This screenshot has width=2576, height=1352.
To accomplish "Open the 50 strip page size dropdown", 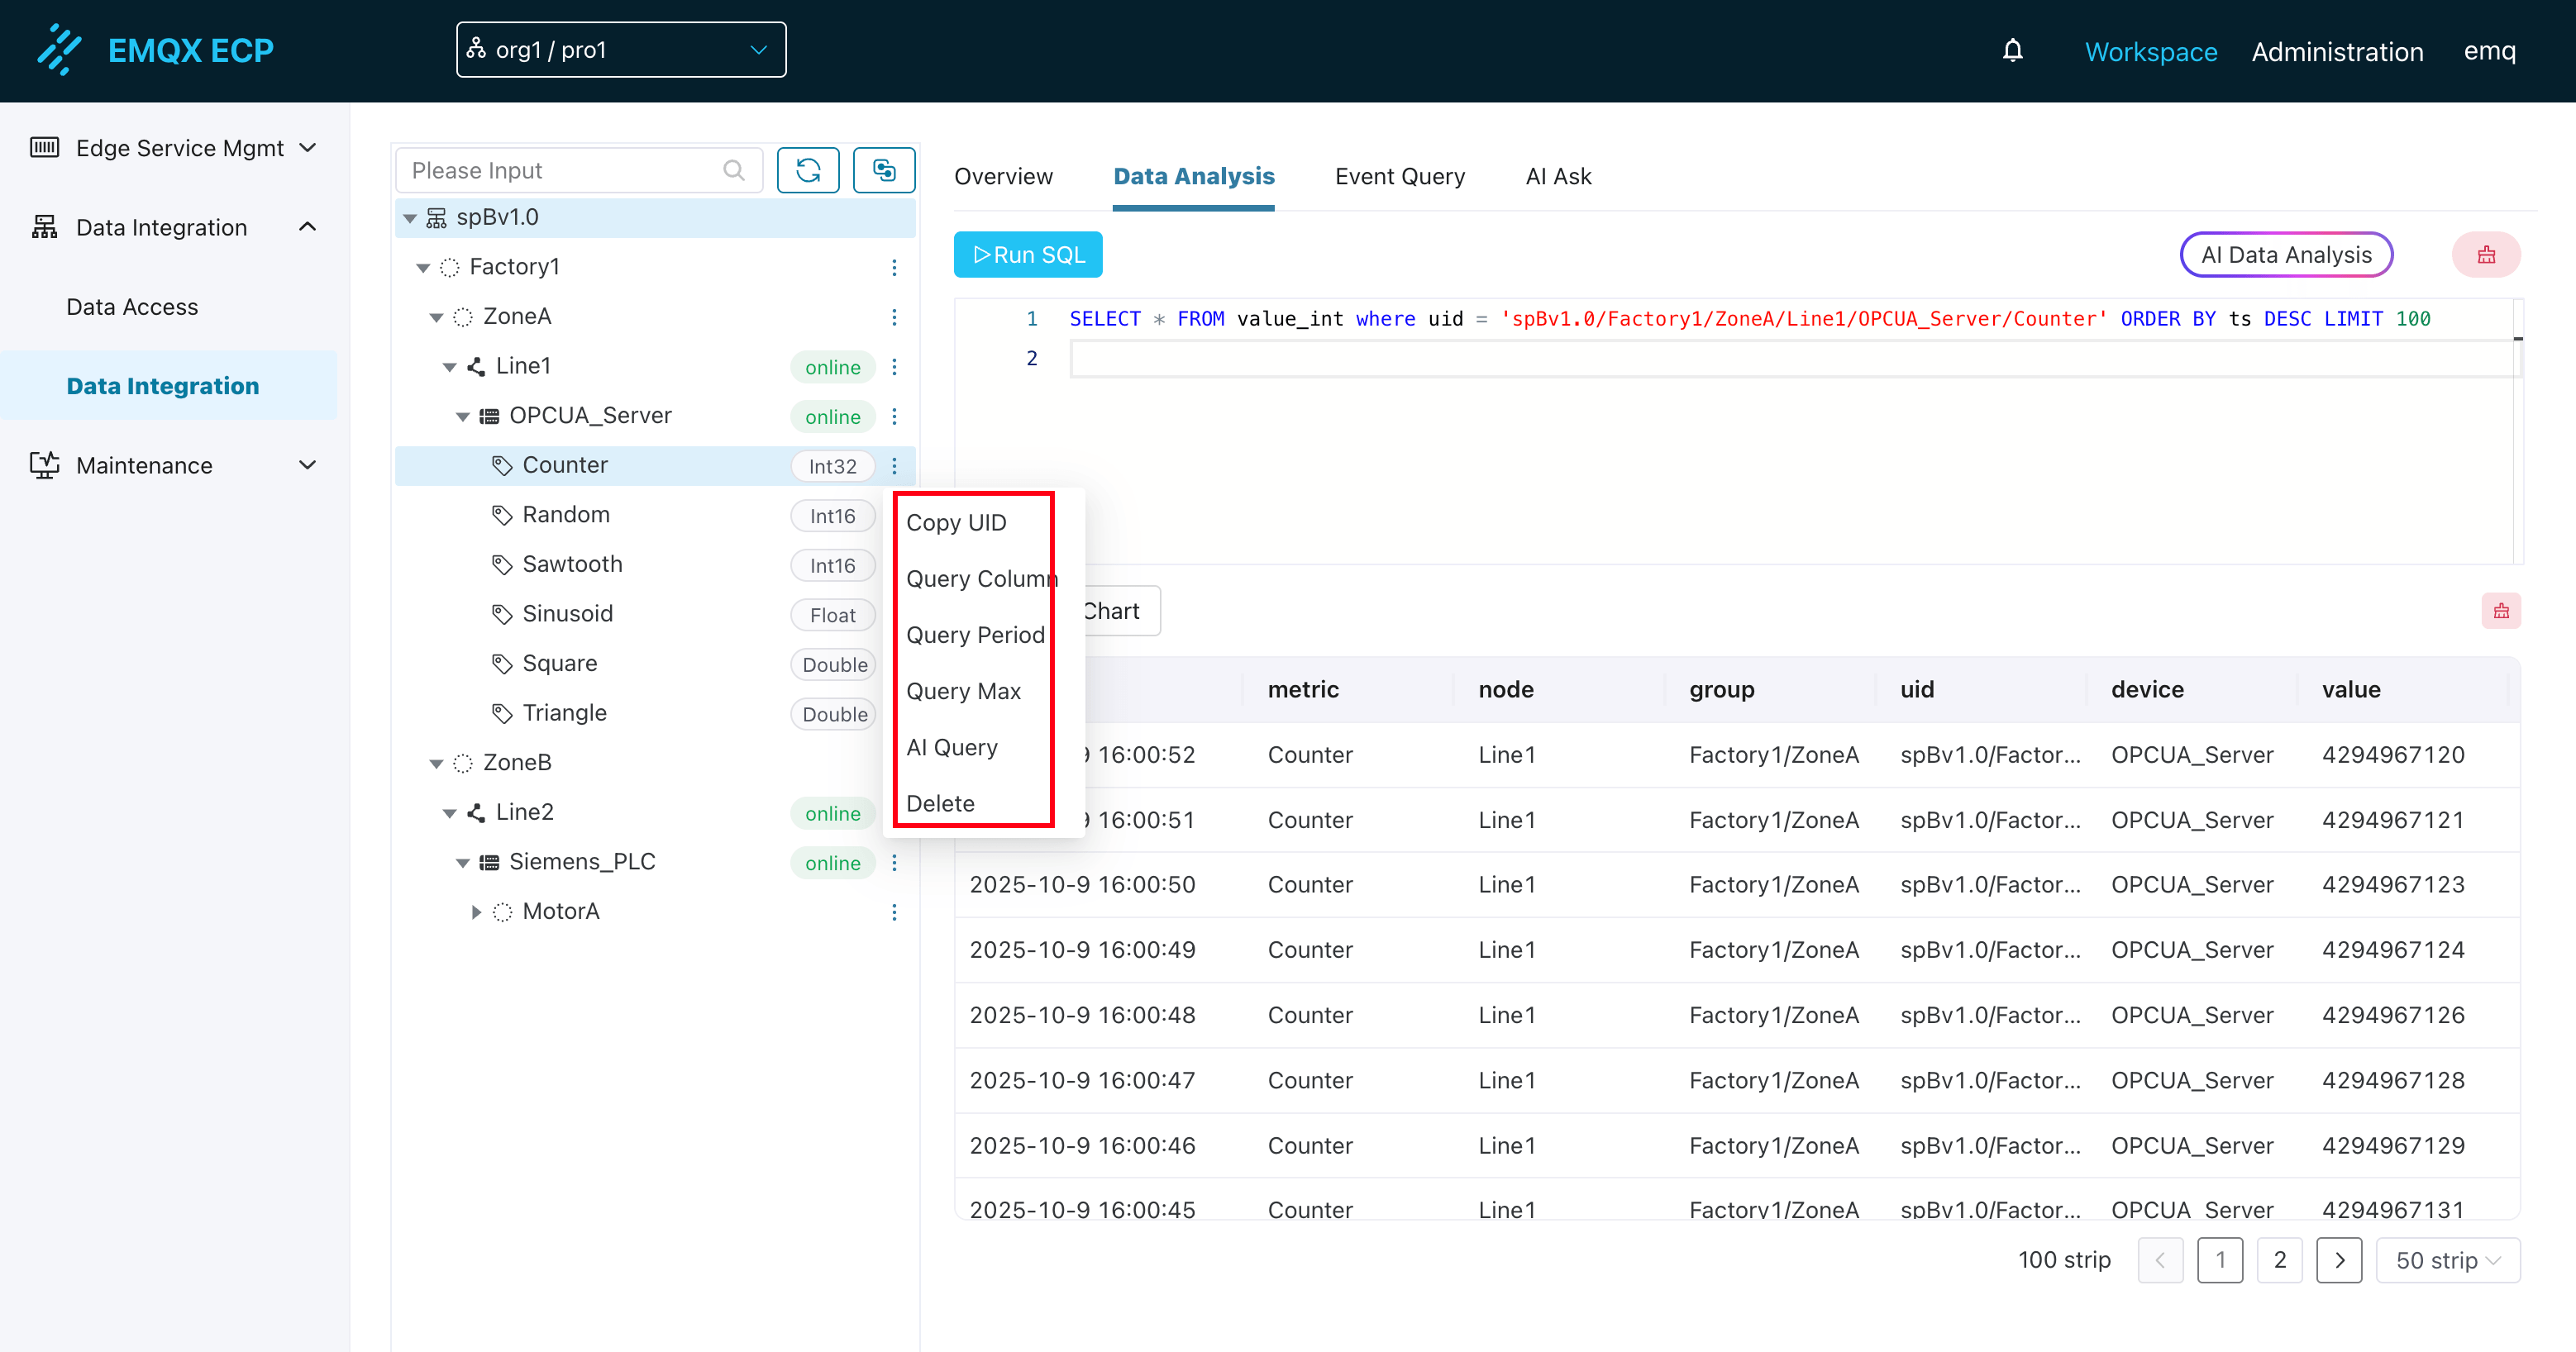I will pyautogui.click(x=2446, y=1260).
